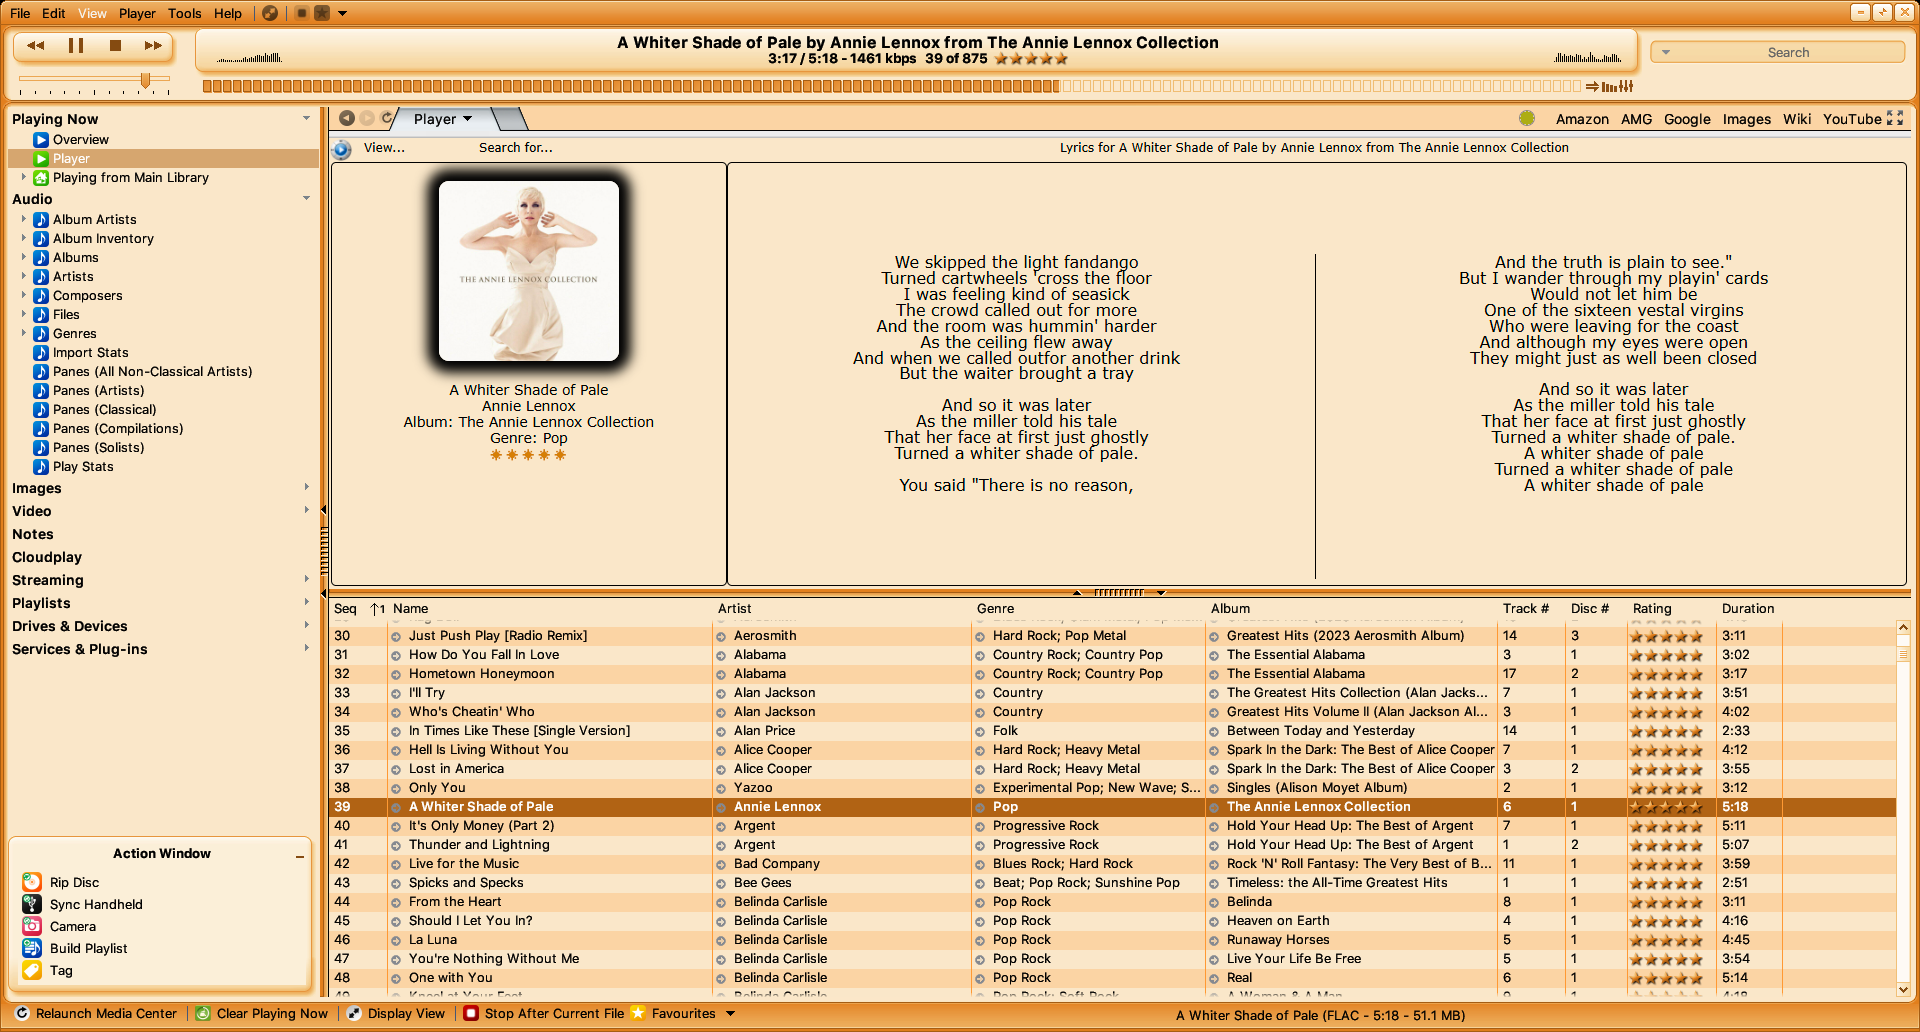The width and height of the screenshot is (1920, 1032).
Task: Click the globe icon beside the Help menu
Action: [x=270, y=13]
